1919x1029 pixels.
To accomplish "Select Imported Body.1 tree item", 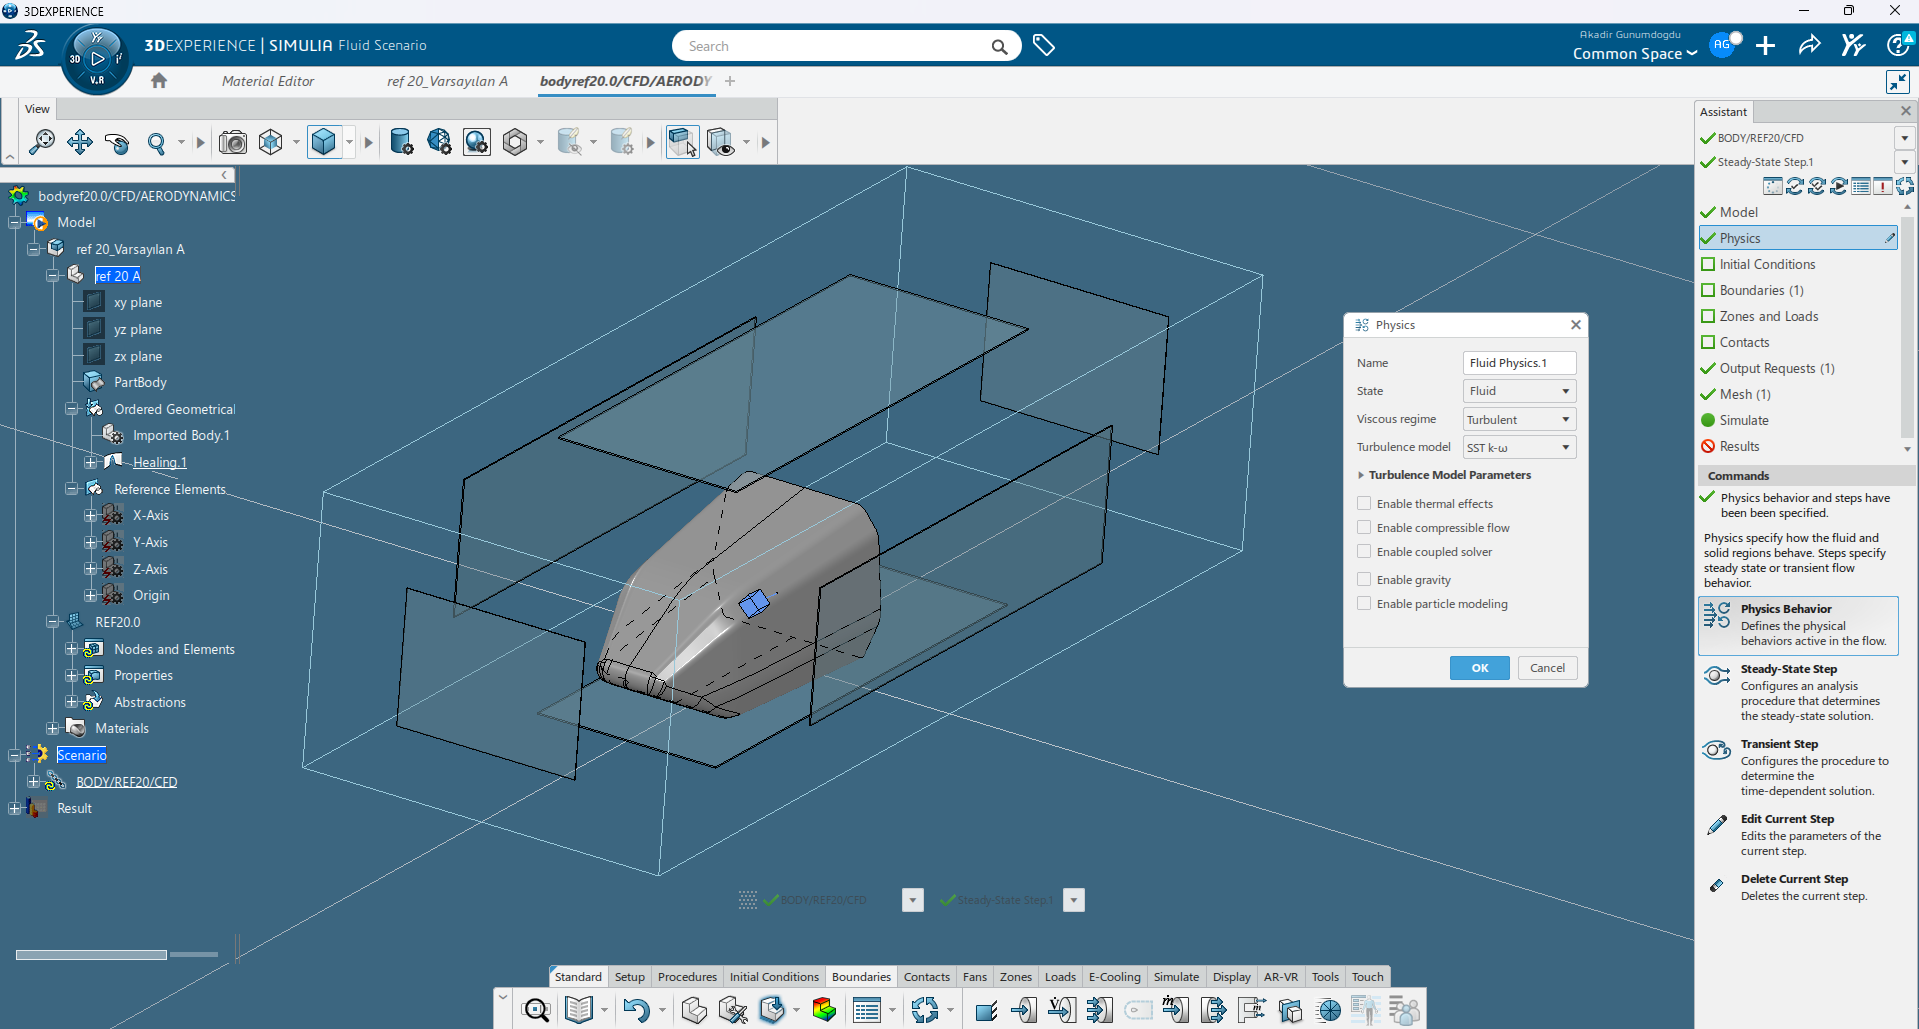I will click(181, 435).
